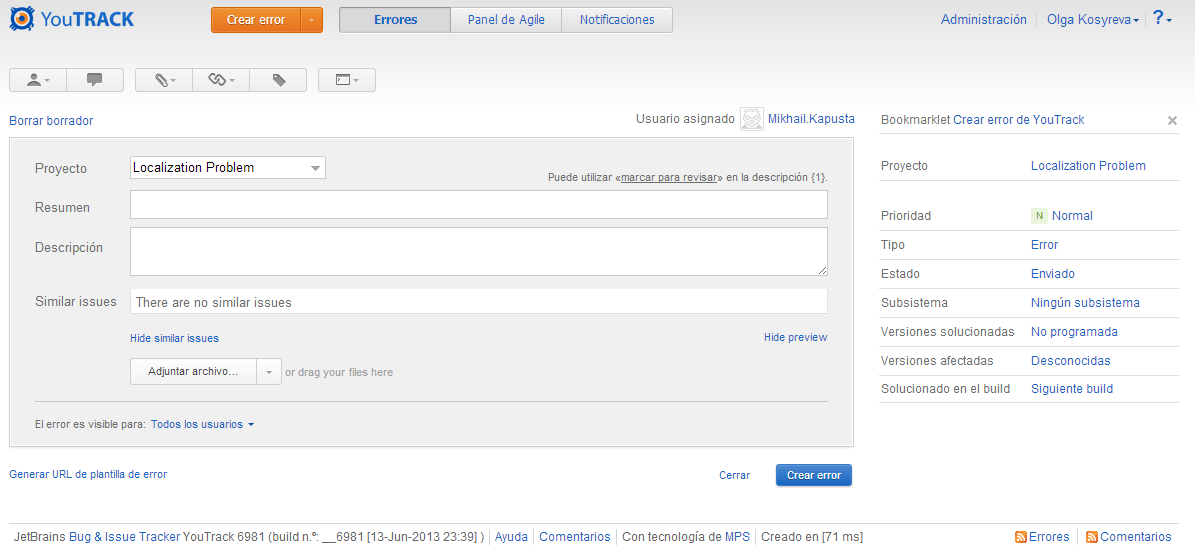Click Errores feed text link
The image size is (1195, 558).
pyautogui.click(x=1049, y=537)
